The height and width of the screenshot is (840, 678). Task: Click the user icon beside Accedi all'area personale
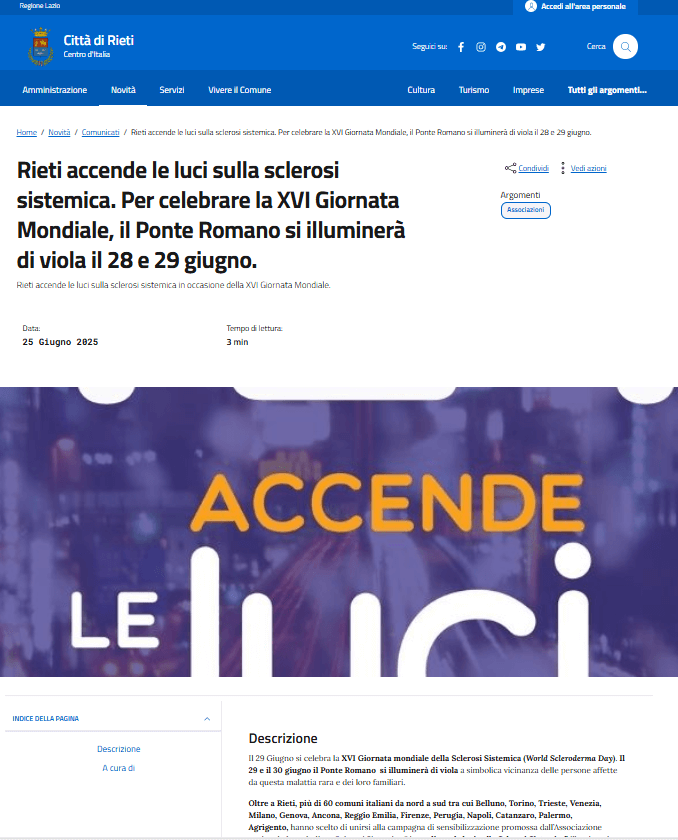(531, 6)
